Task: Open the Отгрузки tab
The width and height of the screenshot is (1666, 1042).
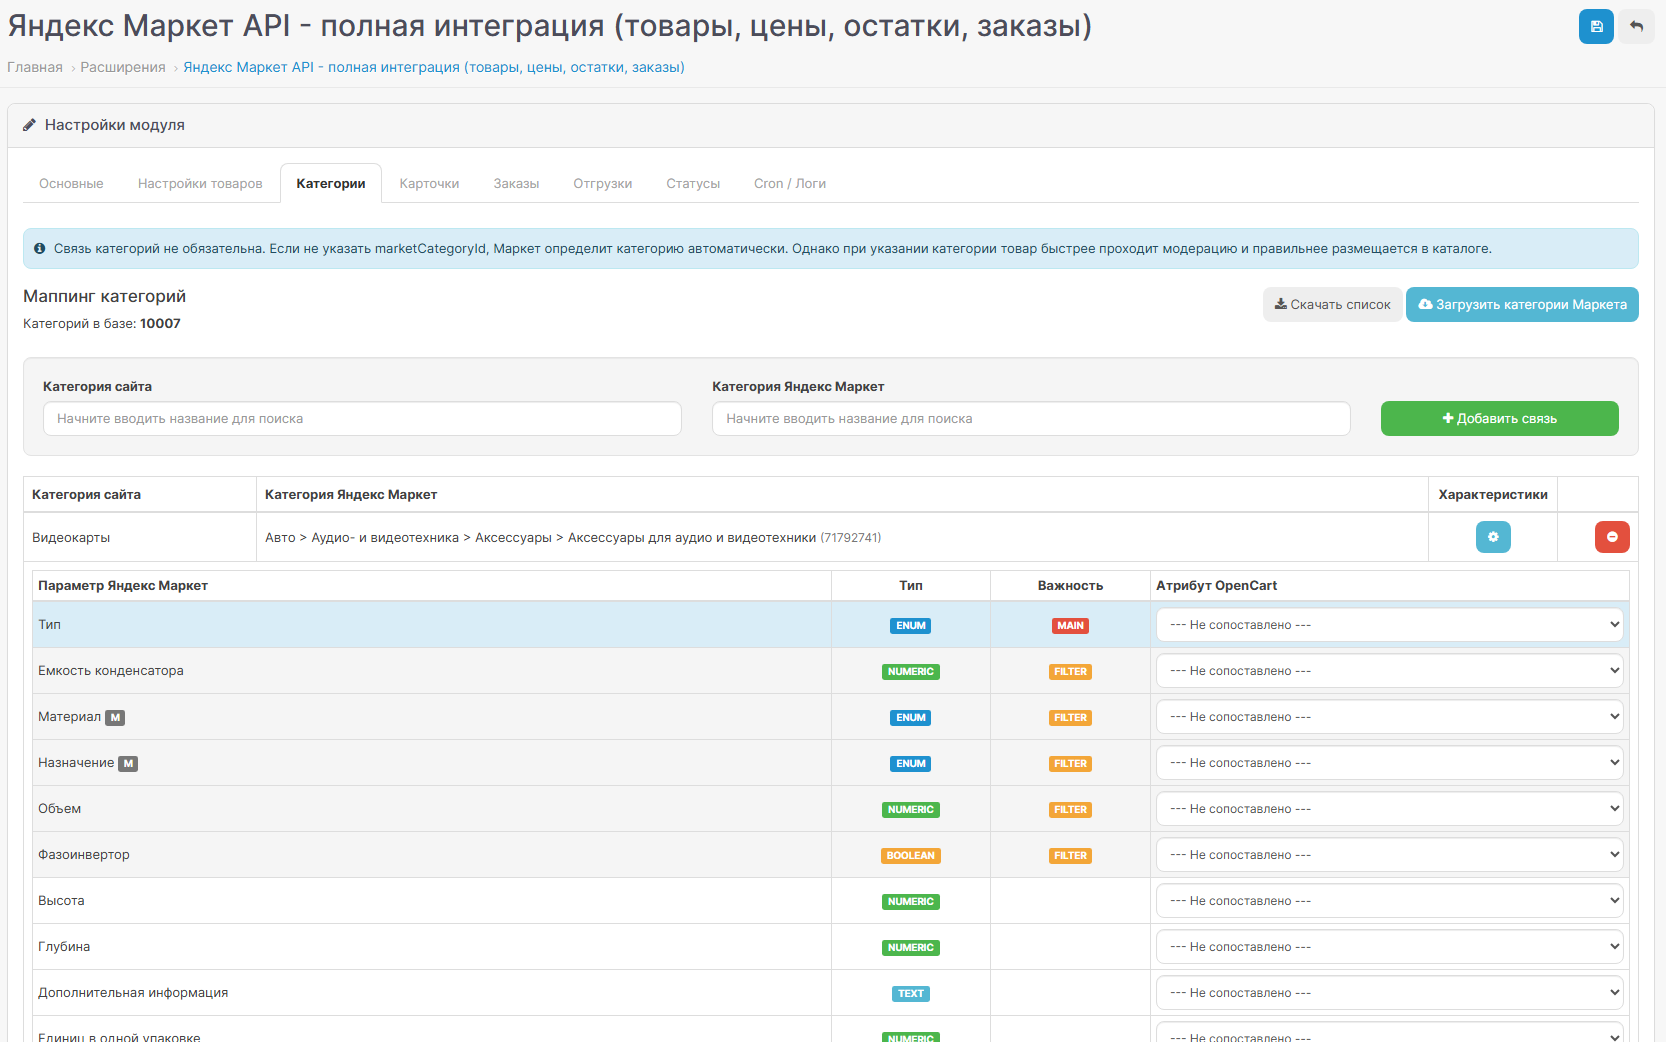Action: [x=603, y=184]
